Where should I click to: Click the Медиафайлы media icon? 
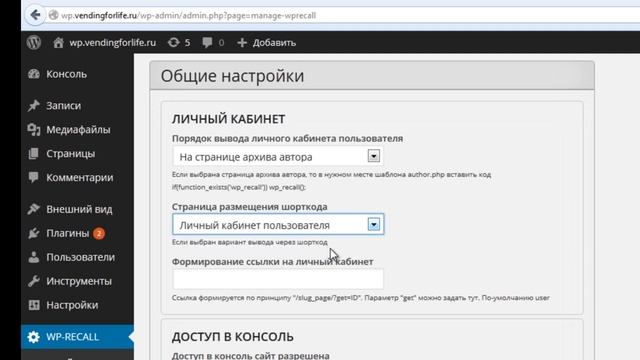34,129
